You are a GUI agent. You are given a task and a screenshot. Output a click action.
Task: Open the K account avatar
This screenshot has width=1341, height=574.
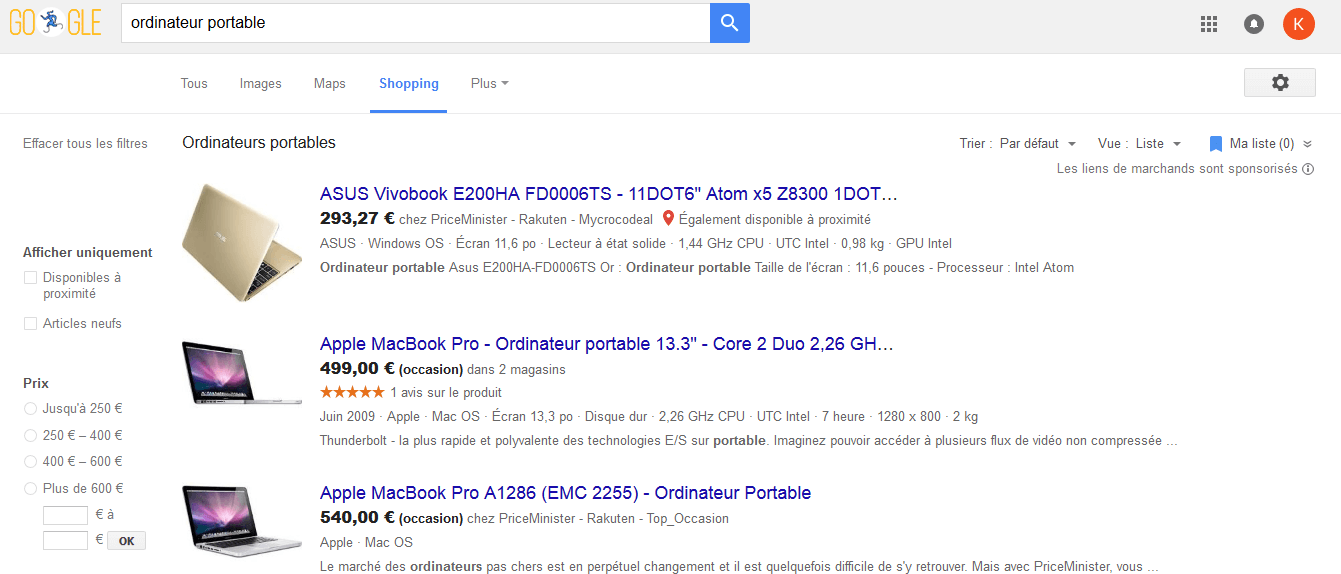1299,24
